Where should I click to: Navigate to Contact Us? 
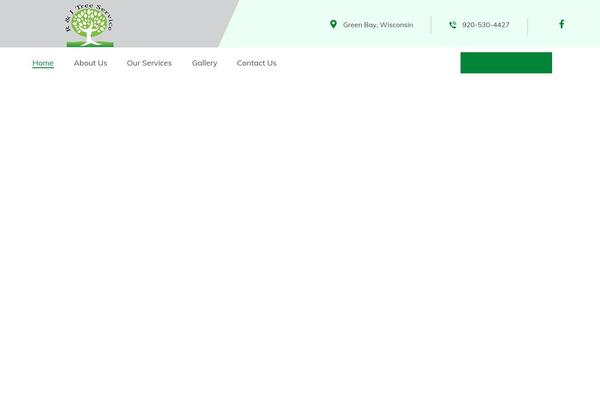click(256, 63)
